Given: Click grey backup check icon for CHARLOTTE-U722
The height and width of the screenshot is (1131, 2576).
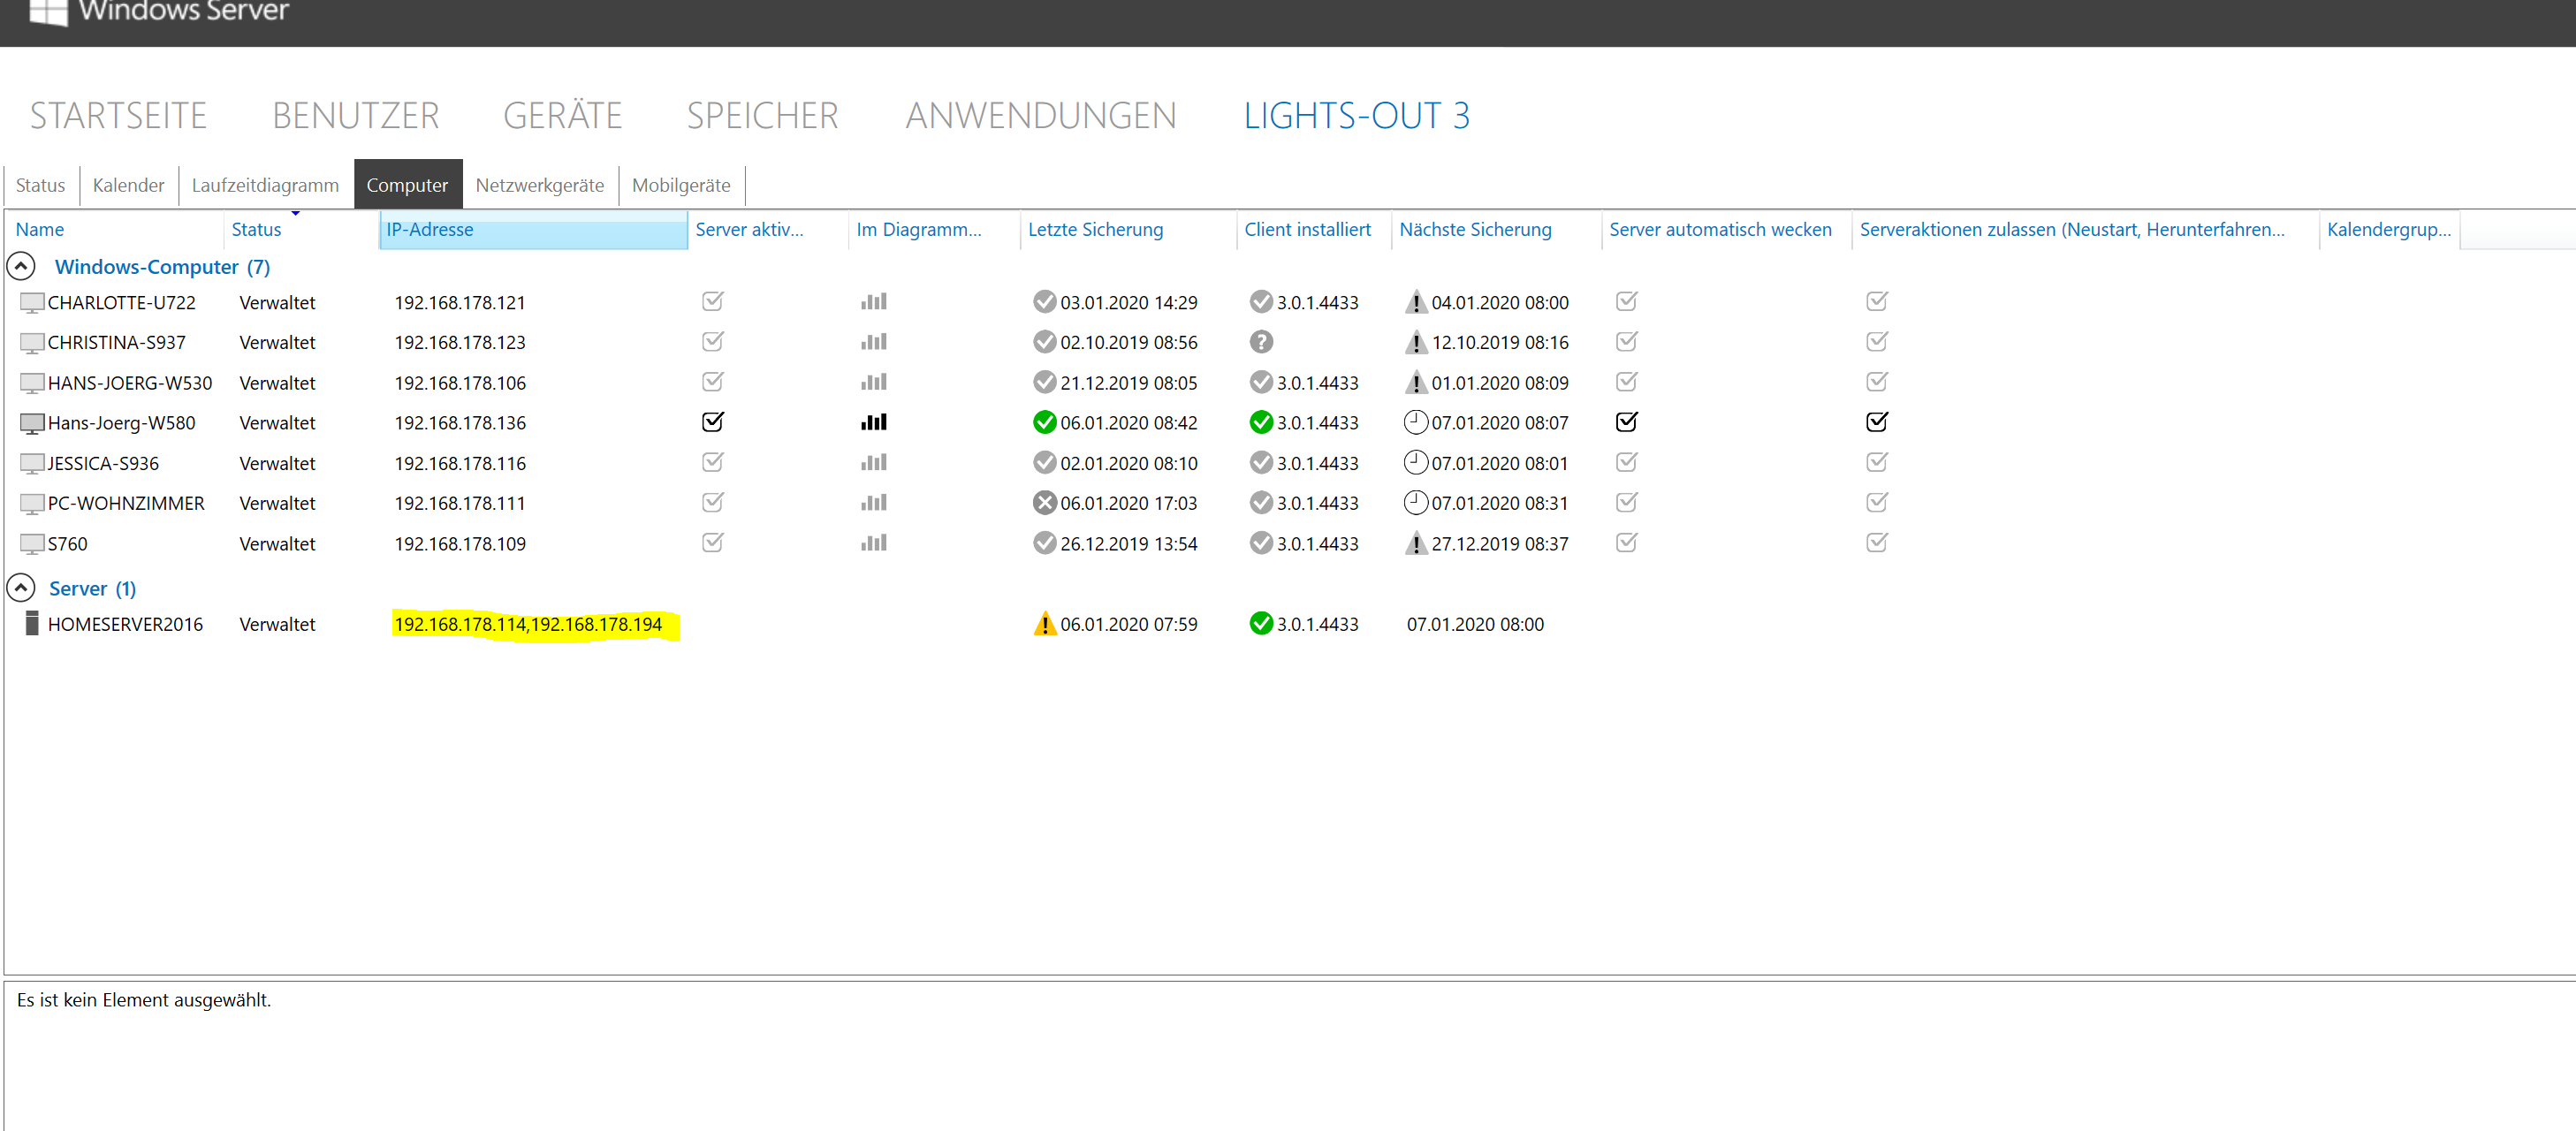Looking at the screenshot, I should point(1044,302).
